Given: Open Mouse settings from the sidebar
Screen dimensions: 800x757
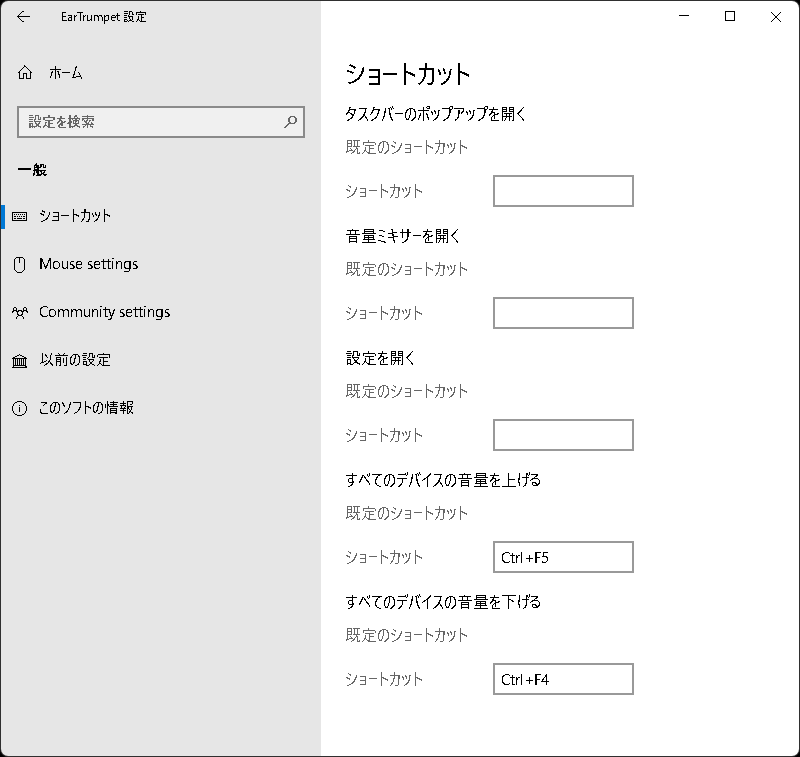Looking at the screenshot, I should (90, 263).
